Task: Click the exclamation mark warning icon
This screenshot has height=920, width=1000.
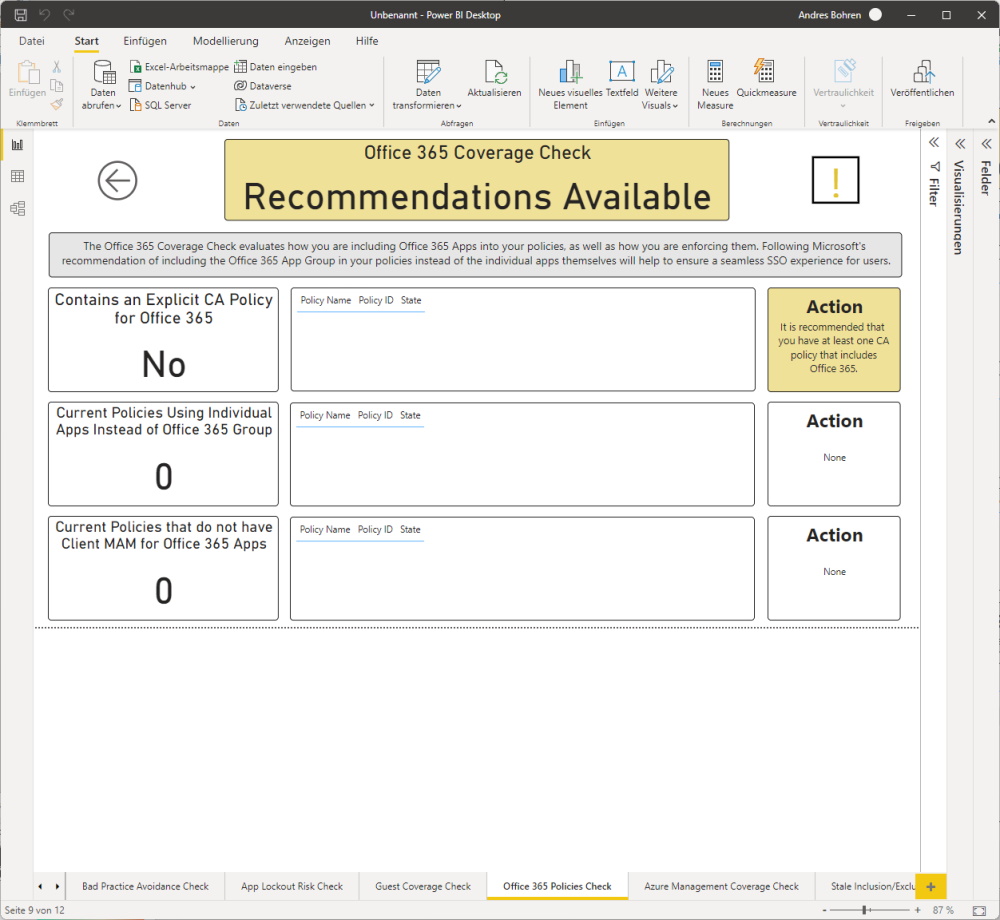Action: coord(835,180)
